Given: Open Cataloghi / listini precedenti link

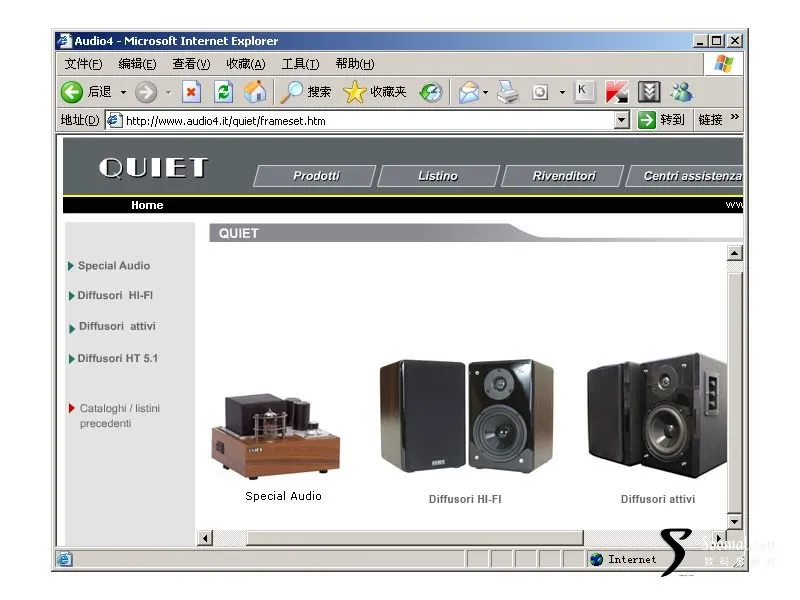Looking at the screenshot, I should coord(119,416).
